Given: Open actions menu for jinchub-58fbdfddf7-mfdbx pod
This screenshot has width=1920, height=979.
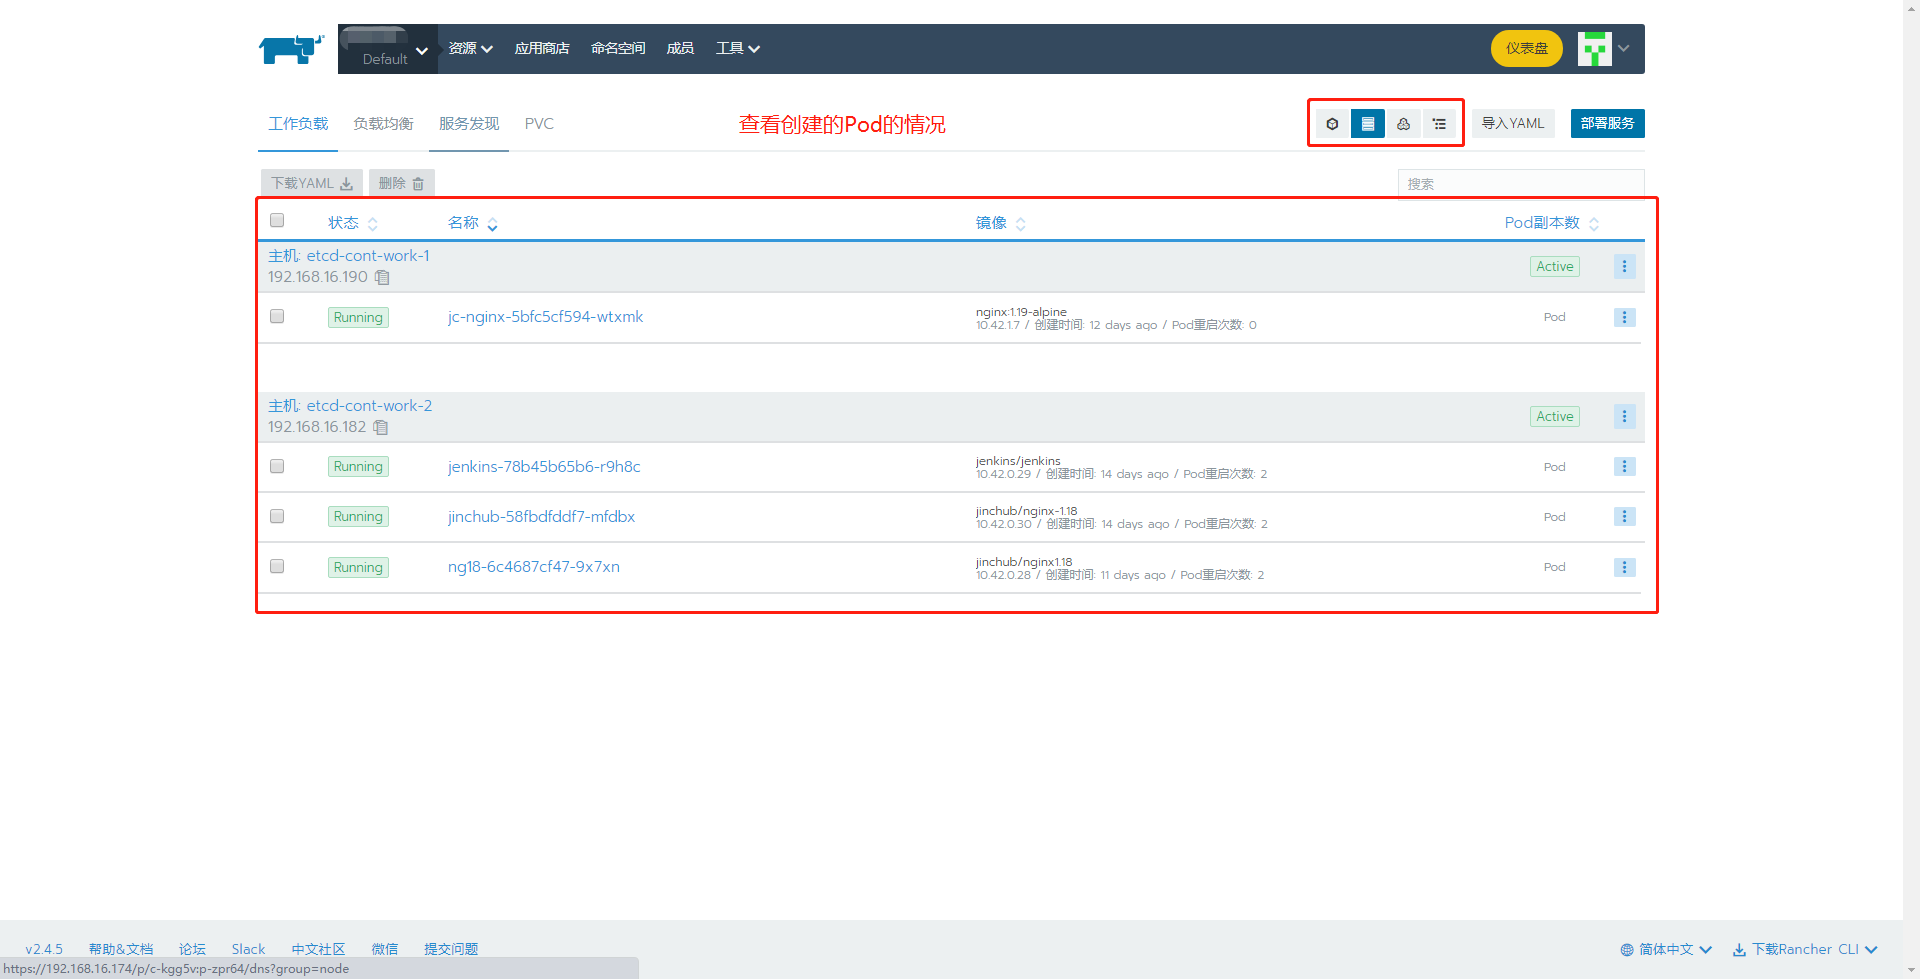Looking at the screenshot, I should [x=1624, y=516].
